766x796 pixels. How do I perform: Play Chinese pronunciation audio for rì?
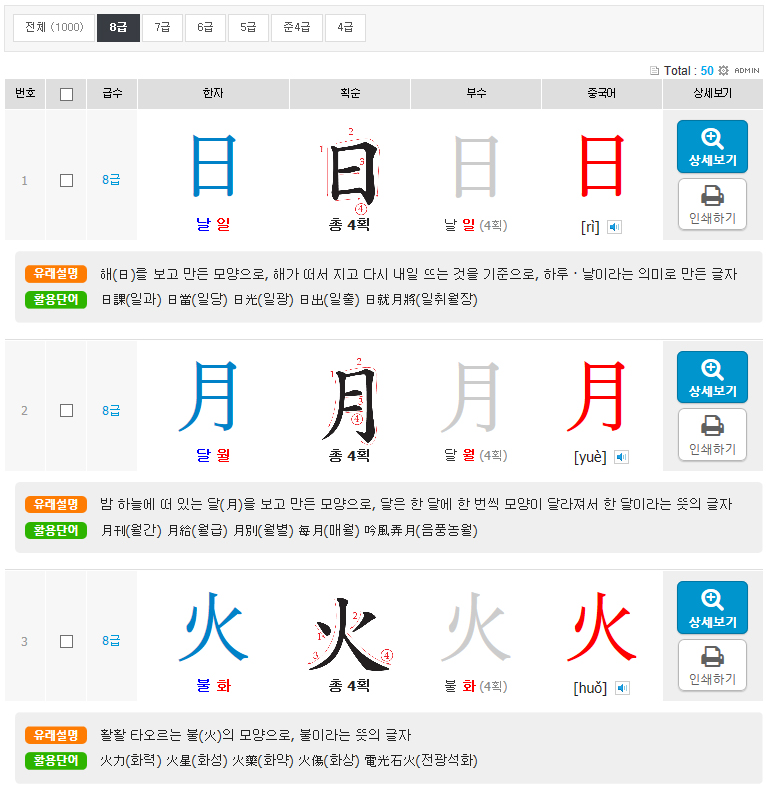pos(615,227)
